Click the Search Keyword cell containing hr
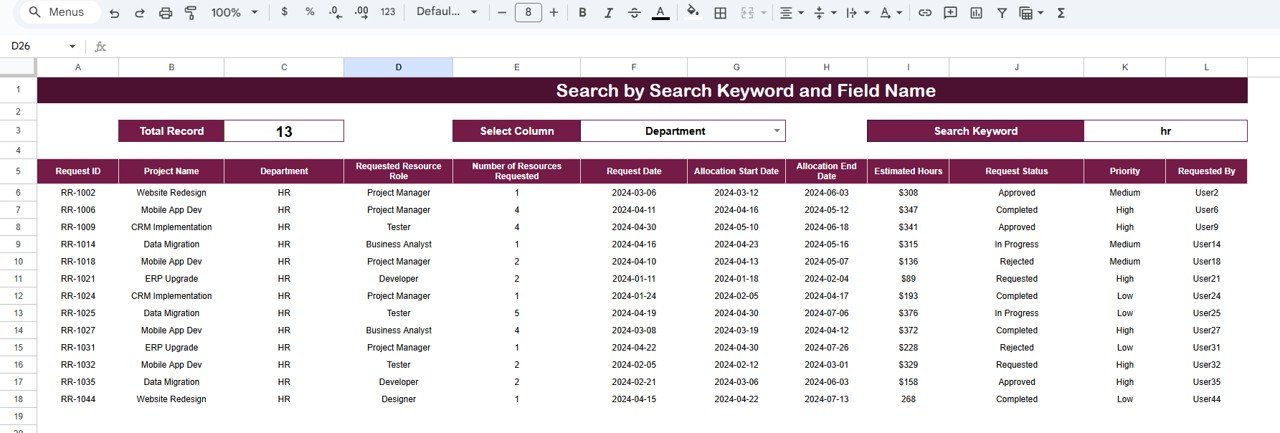This screenshot has width=1280, height=433. pos(1165,131)
